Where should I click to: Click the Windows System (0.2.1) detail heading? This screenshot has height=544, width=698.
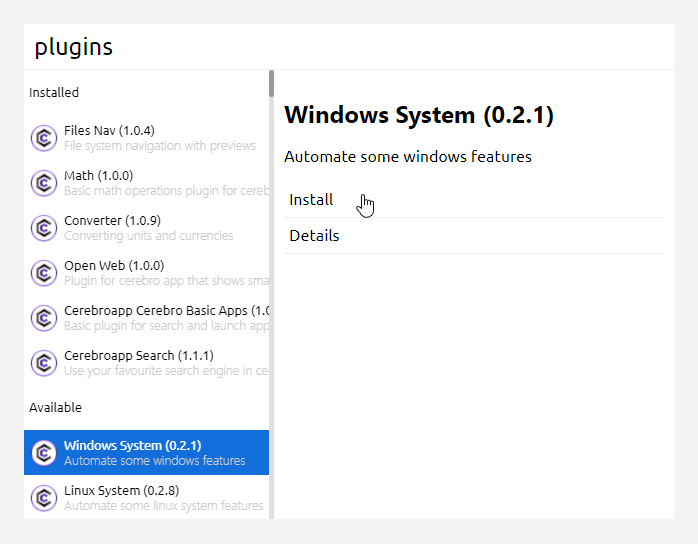pos(419,115)
